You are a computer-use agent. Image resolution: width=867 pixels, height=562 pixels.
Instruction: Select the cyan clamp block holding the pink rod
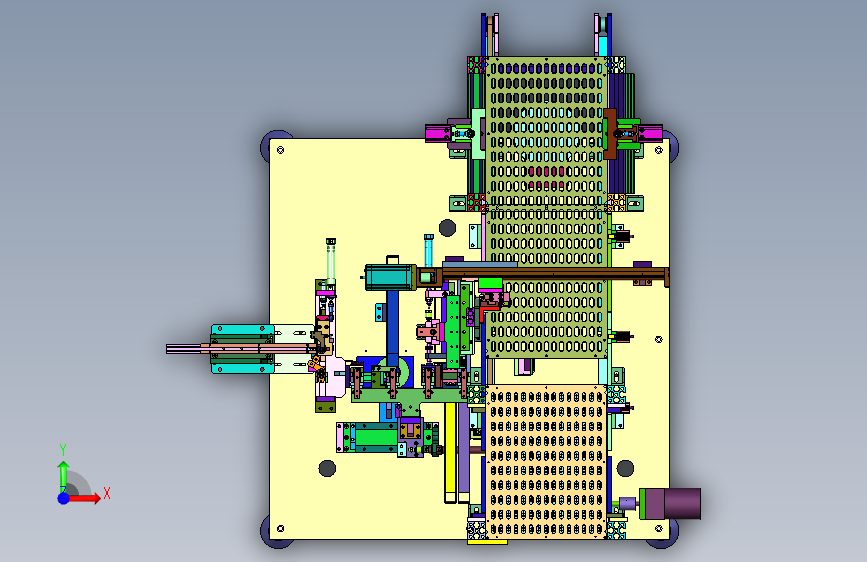tap(242, 349)
